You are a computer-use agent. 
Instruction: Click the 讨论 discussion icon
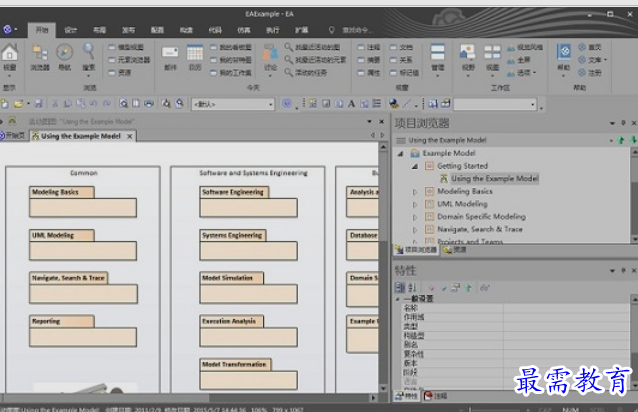pyautogui.click(x=270, y=53)
